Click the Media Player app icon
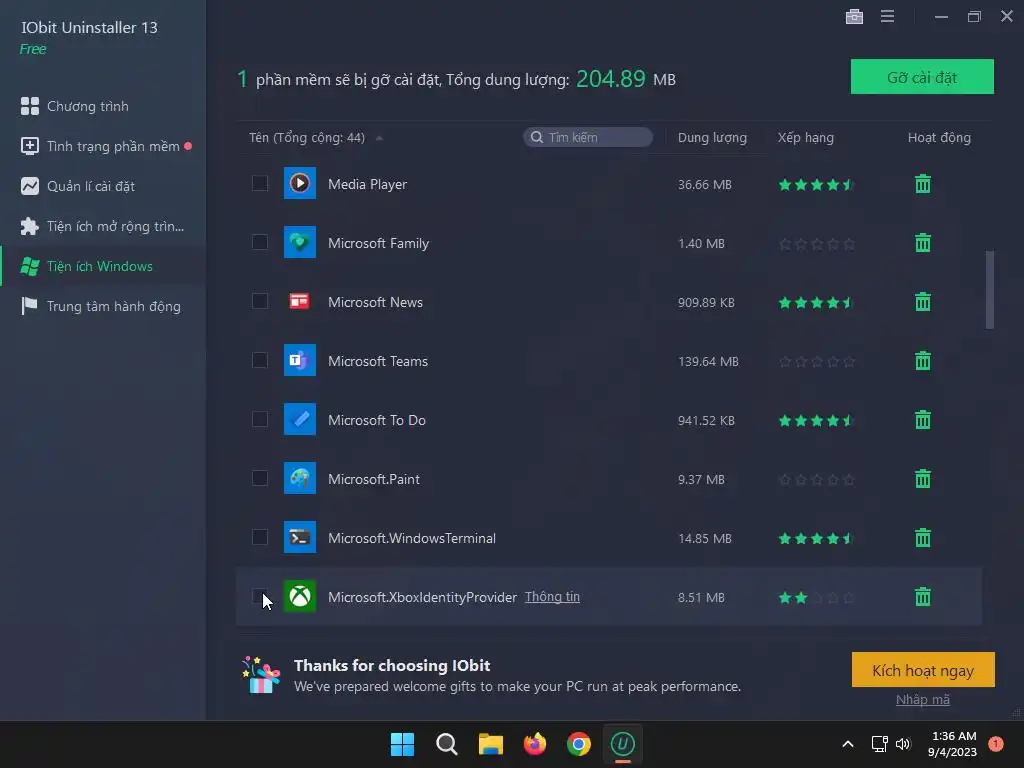 (x=300, y=184)
